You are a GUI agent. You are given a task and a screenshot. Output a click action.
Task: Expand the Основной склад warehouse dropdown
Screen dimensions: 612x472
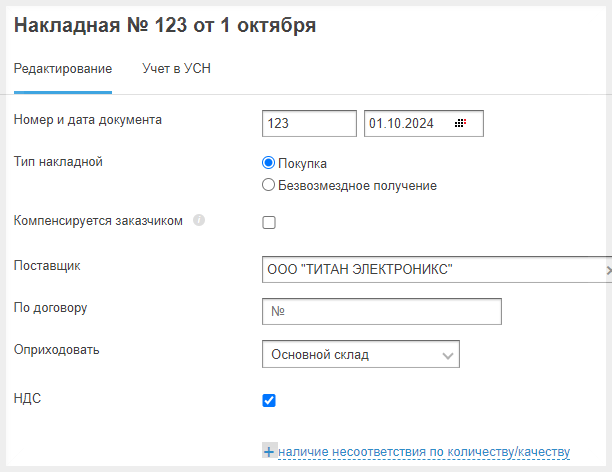pos(446,355)
